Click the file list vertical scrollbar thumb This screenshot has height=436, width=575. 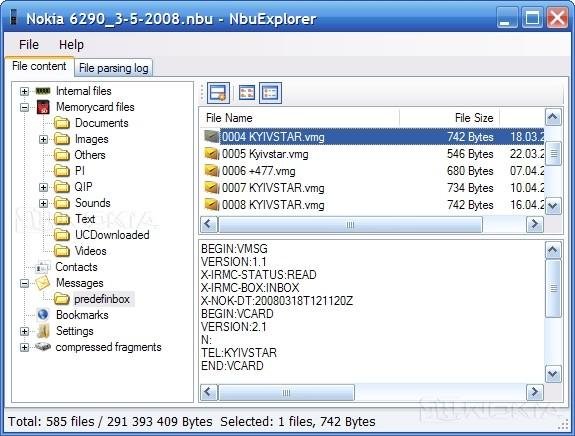click(x=553, y=153)
